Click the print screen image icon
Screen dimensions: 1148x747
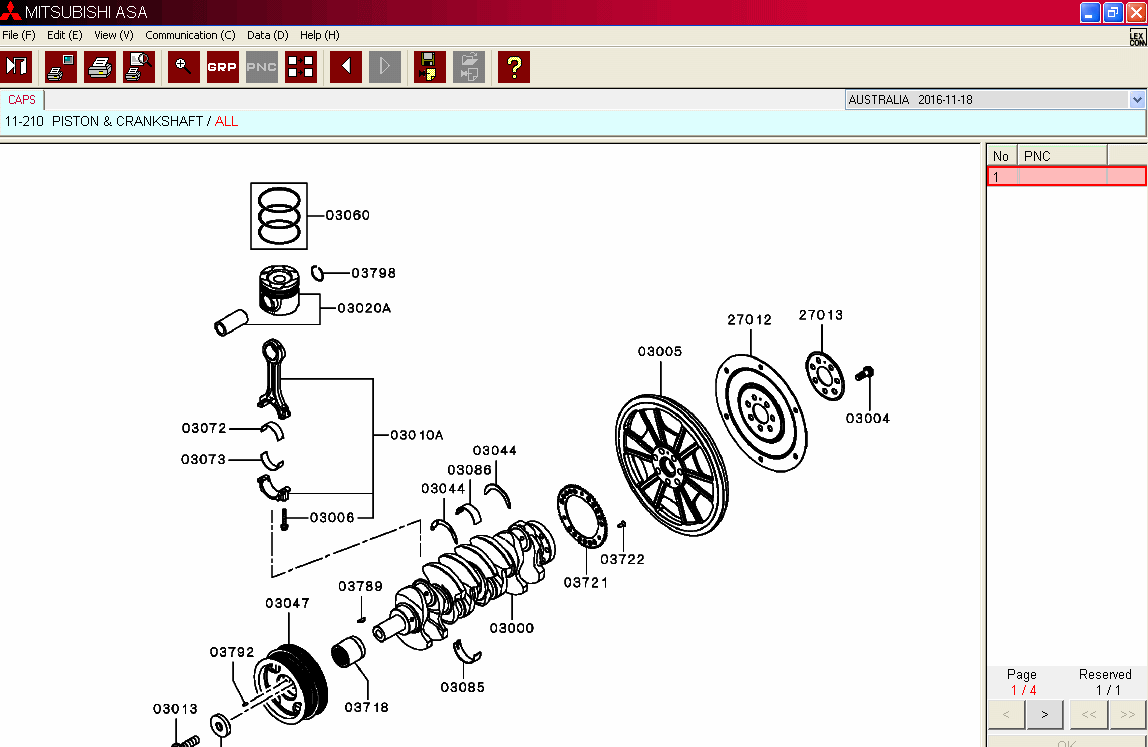(60, 67)
